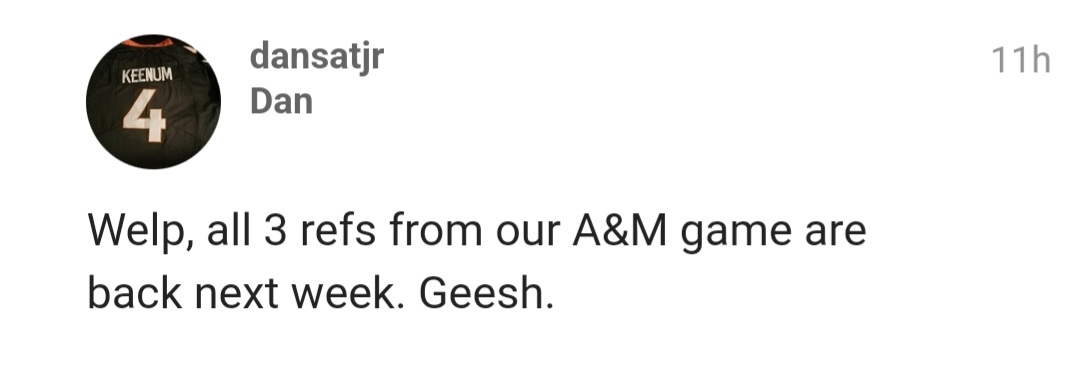
Task: Select the second line 'back next week'
Action: (320, 293)
